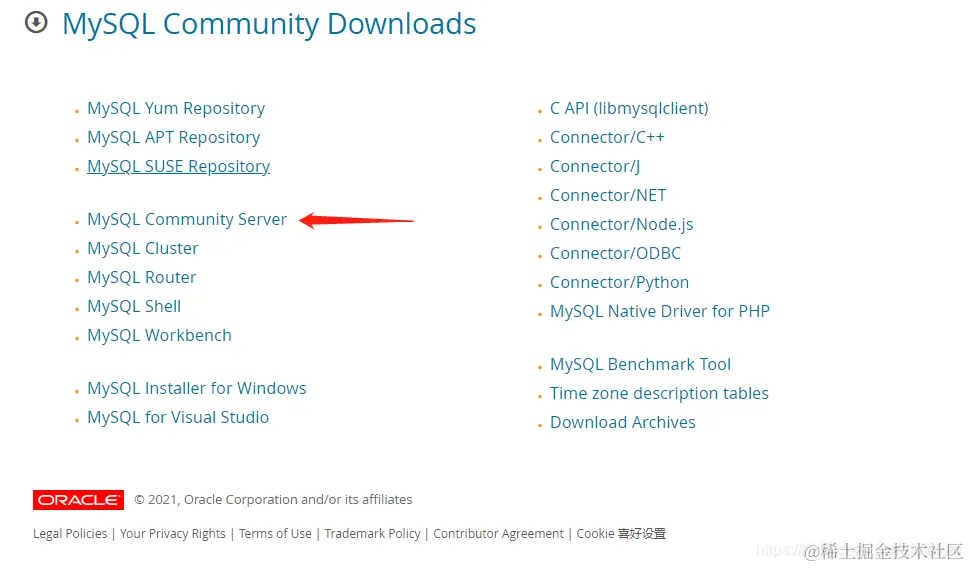Open MySQL Yum Repository link
The image size is (970, 568).
(176, 108)
